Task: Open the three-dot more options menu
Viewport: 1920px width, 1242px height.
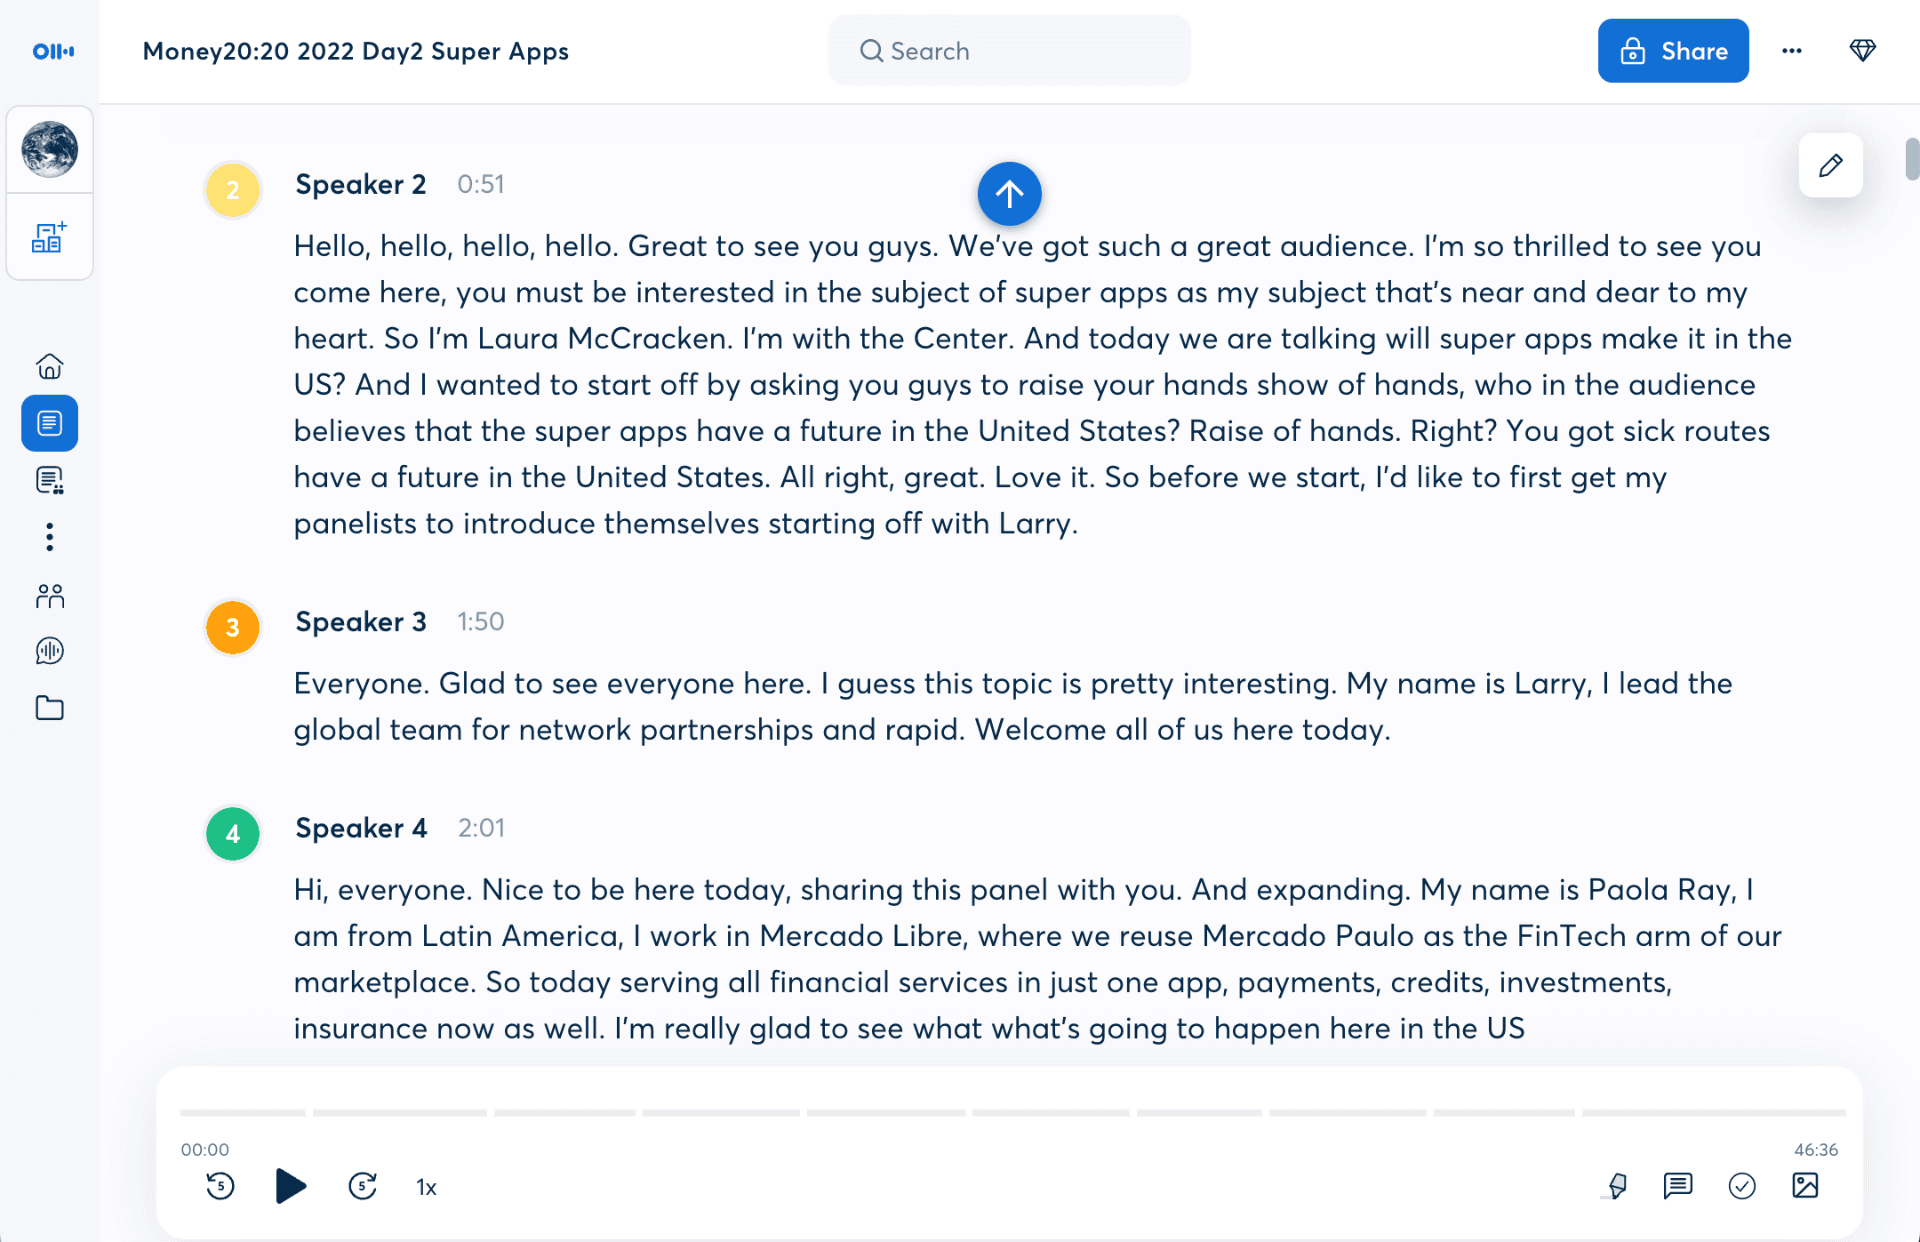Action: 1791,51
